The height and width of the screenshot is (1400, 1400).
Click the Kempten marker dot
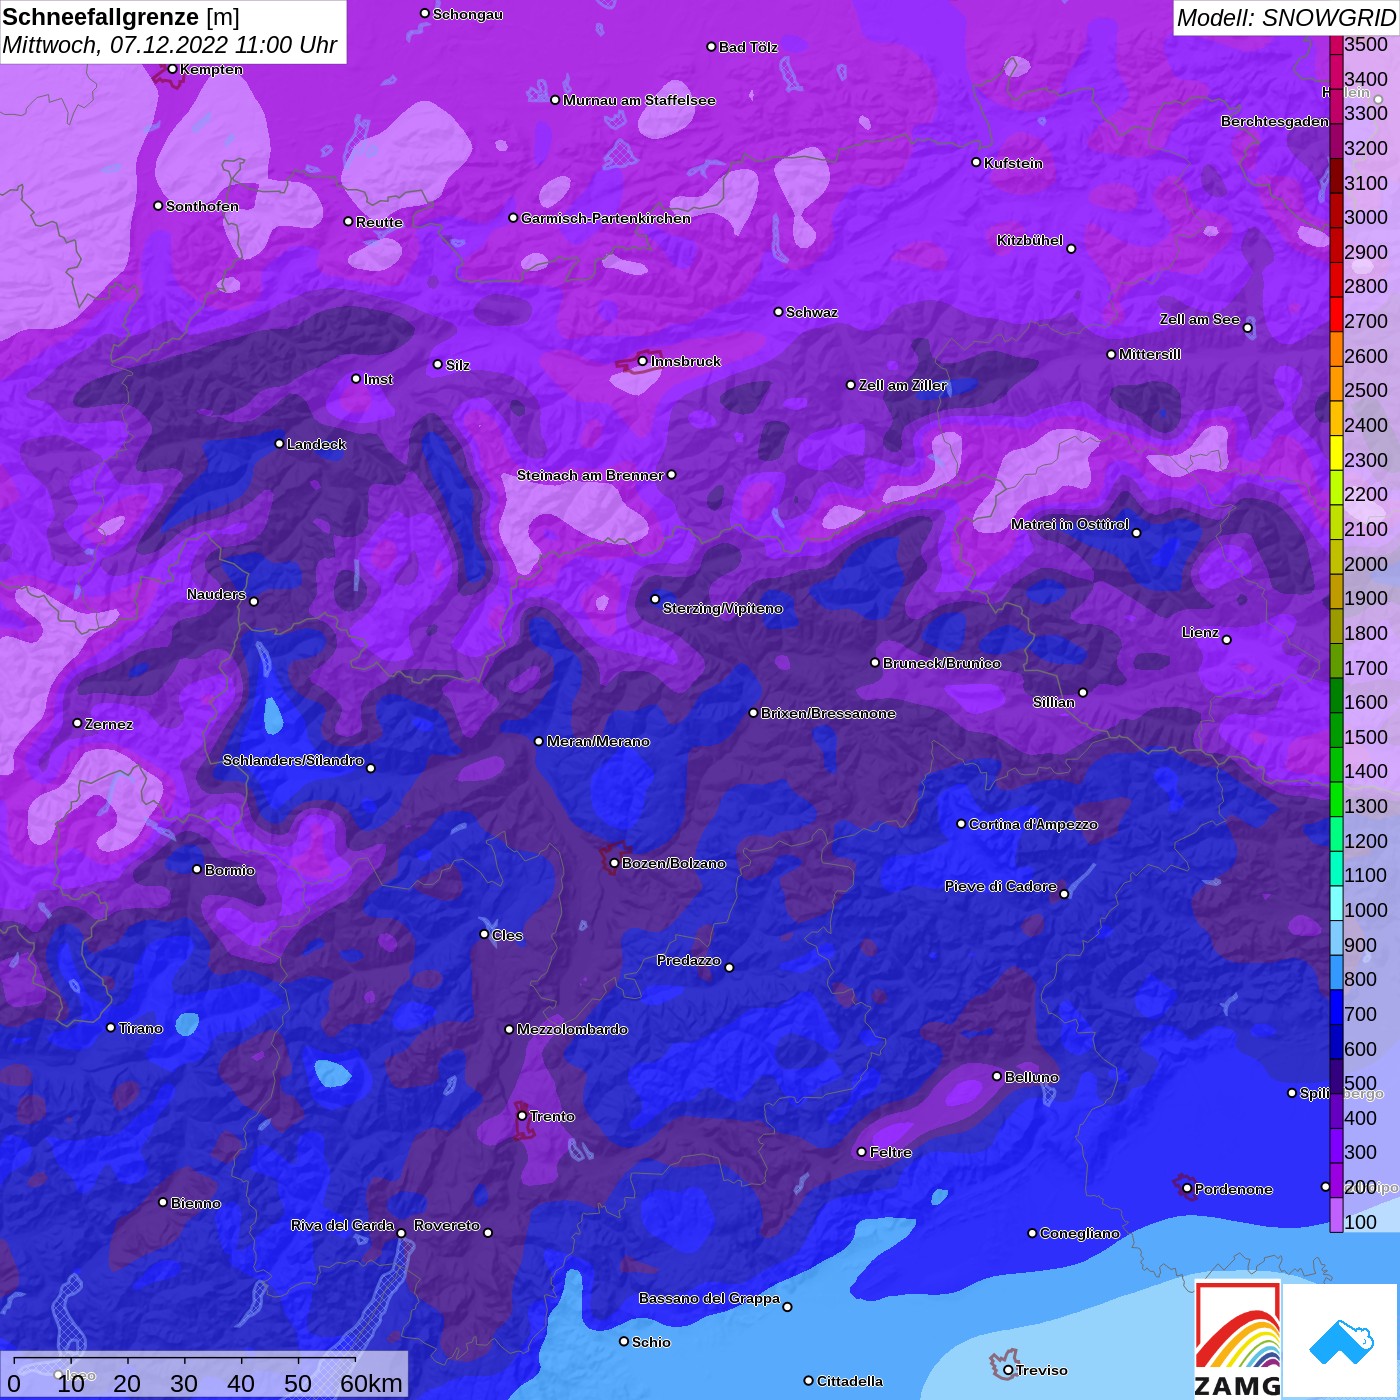point(172,69)
